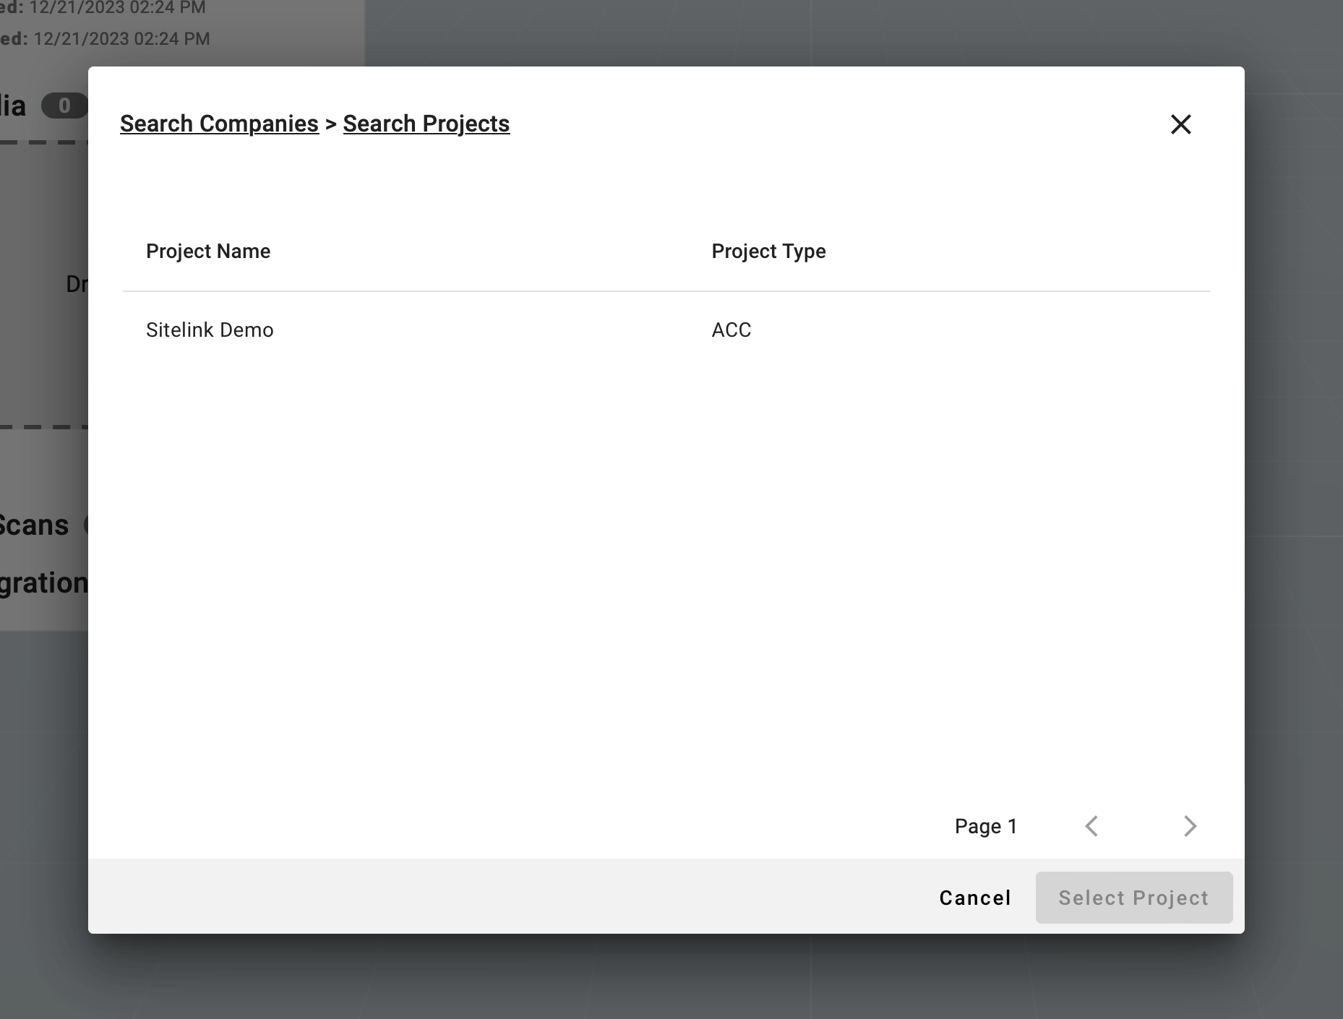The height and width of the screenshot is (1019, 1343).
Task: Click the table header divider line
Action: (665, 292)
